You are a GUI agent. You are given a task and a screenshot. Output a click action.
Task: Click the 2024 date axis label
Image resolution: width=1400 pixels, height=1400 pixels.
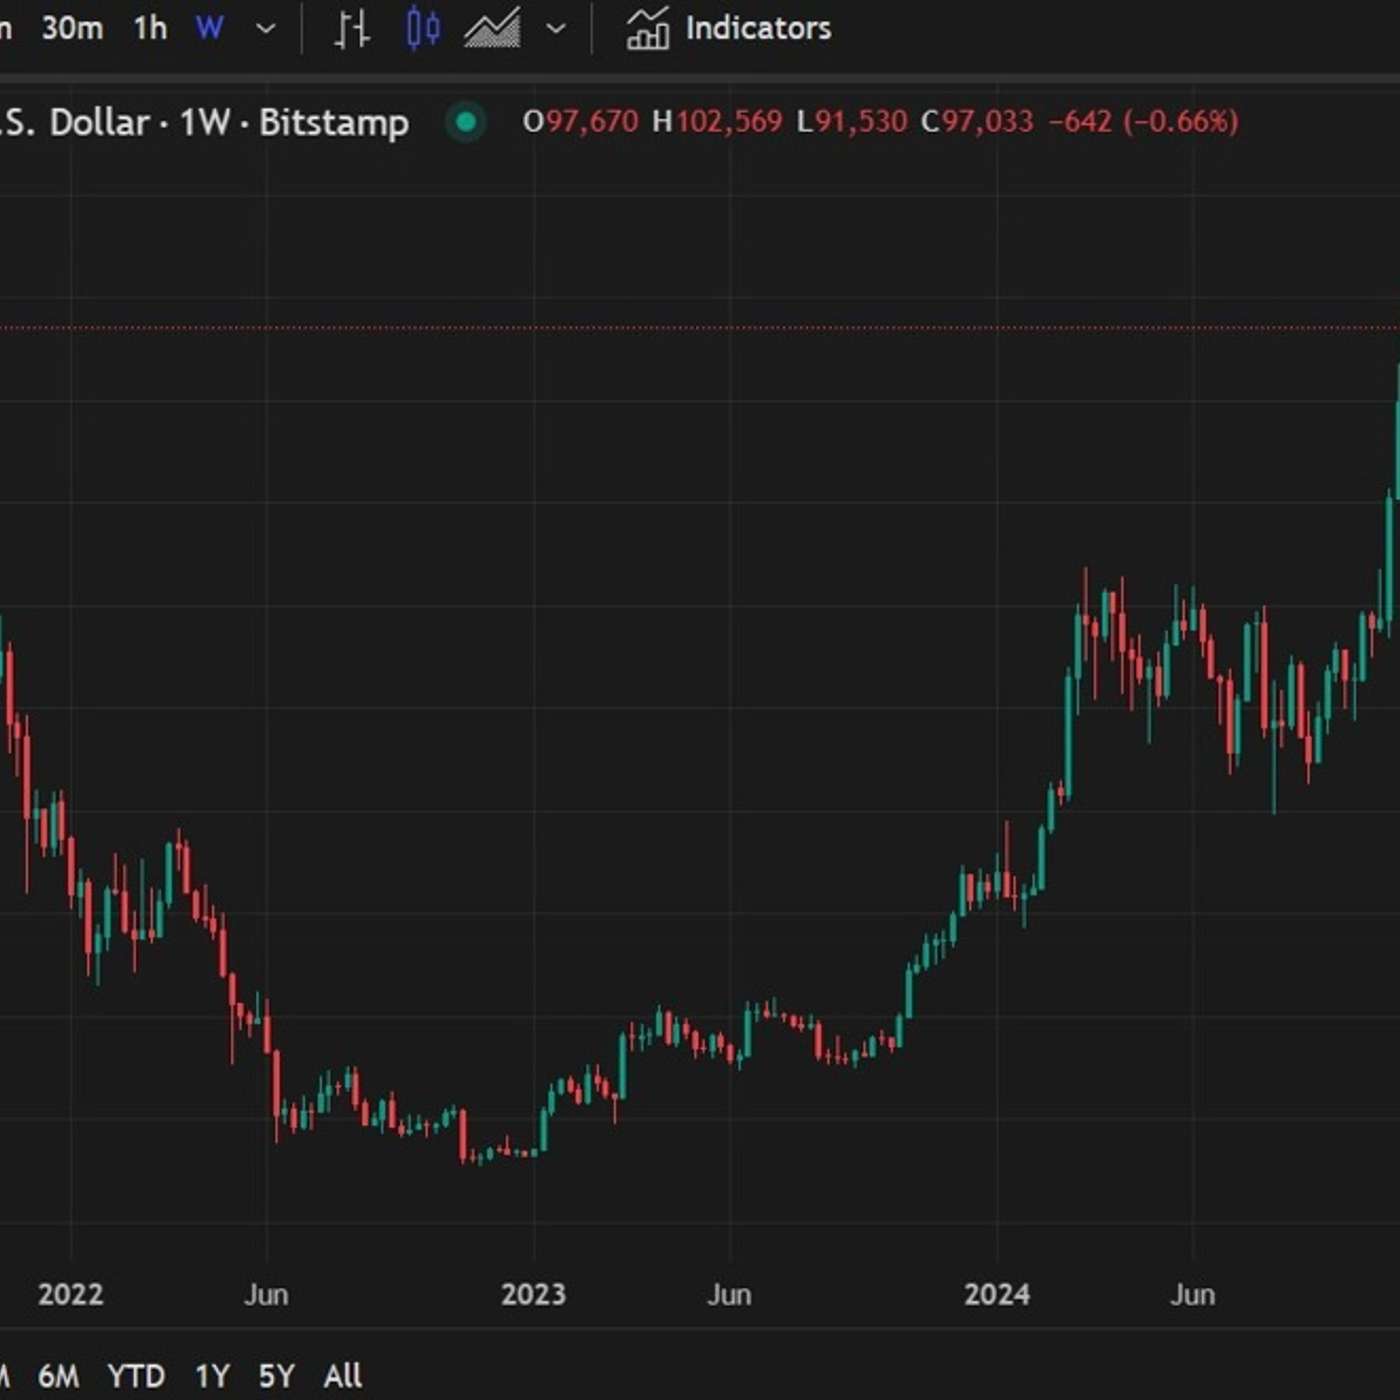click(997, 1293)
